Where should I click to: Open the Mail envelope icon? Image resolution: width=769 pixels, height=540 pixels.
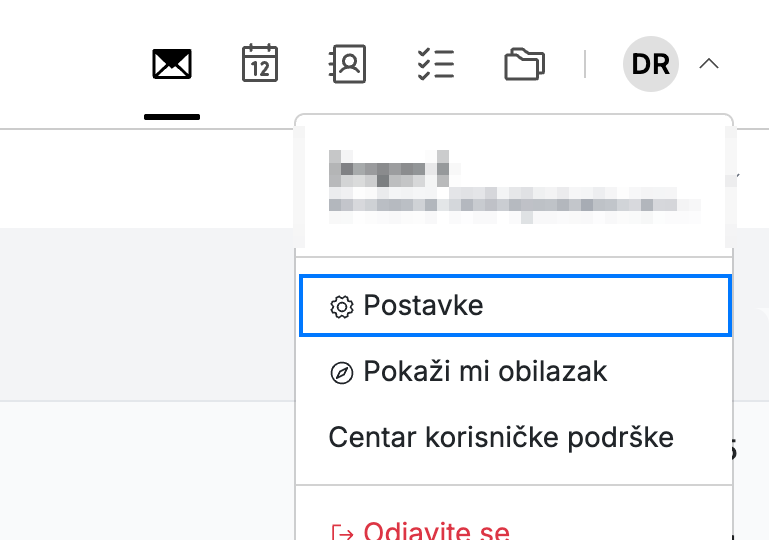[x=172, y=64]
